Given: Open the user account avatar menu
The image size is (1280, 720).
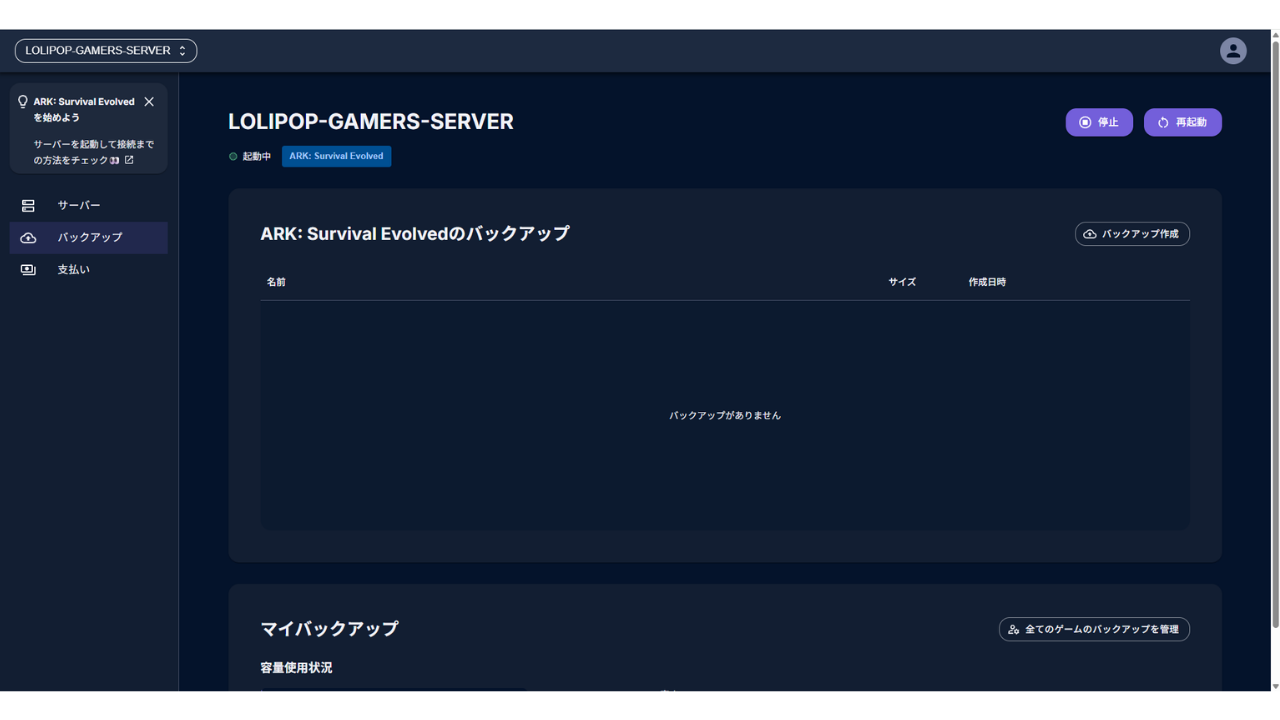Looking at the screenshot, I should tap(1233, 51).
